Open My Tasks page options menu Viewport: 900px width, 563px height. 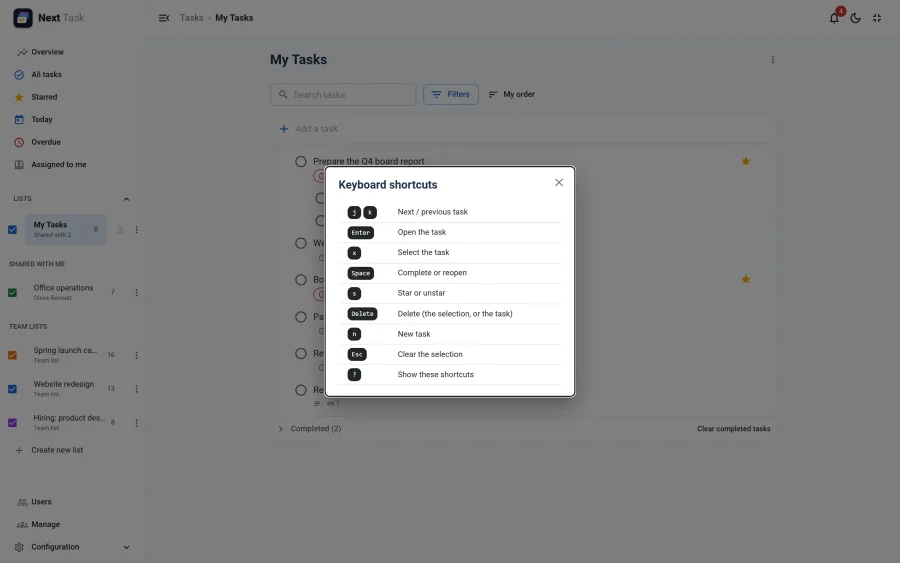773,60
